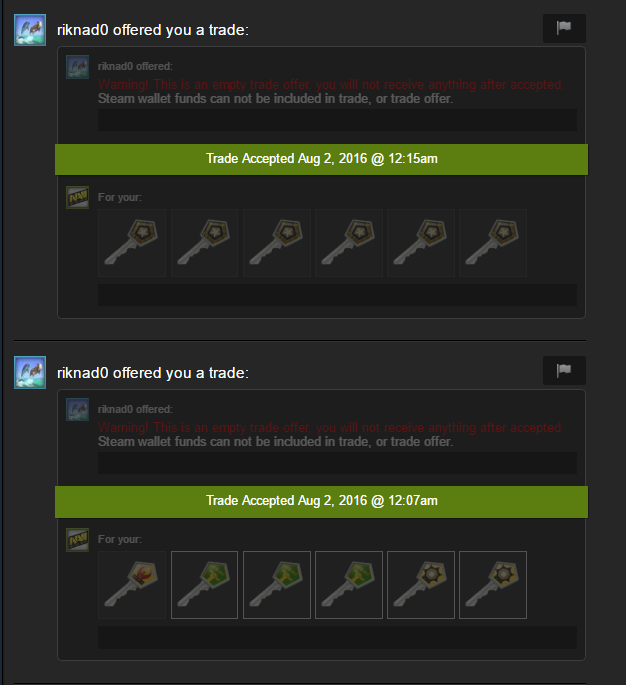The width and height of the screenshot is (626, 685).
Task: Click small riknad0 avatar inside first offer box
Action: [77, 67]
